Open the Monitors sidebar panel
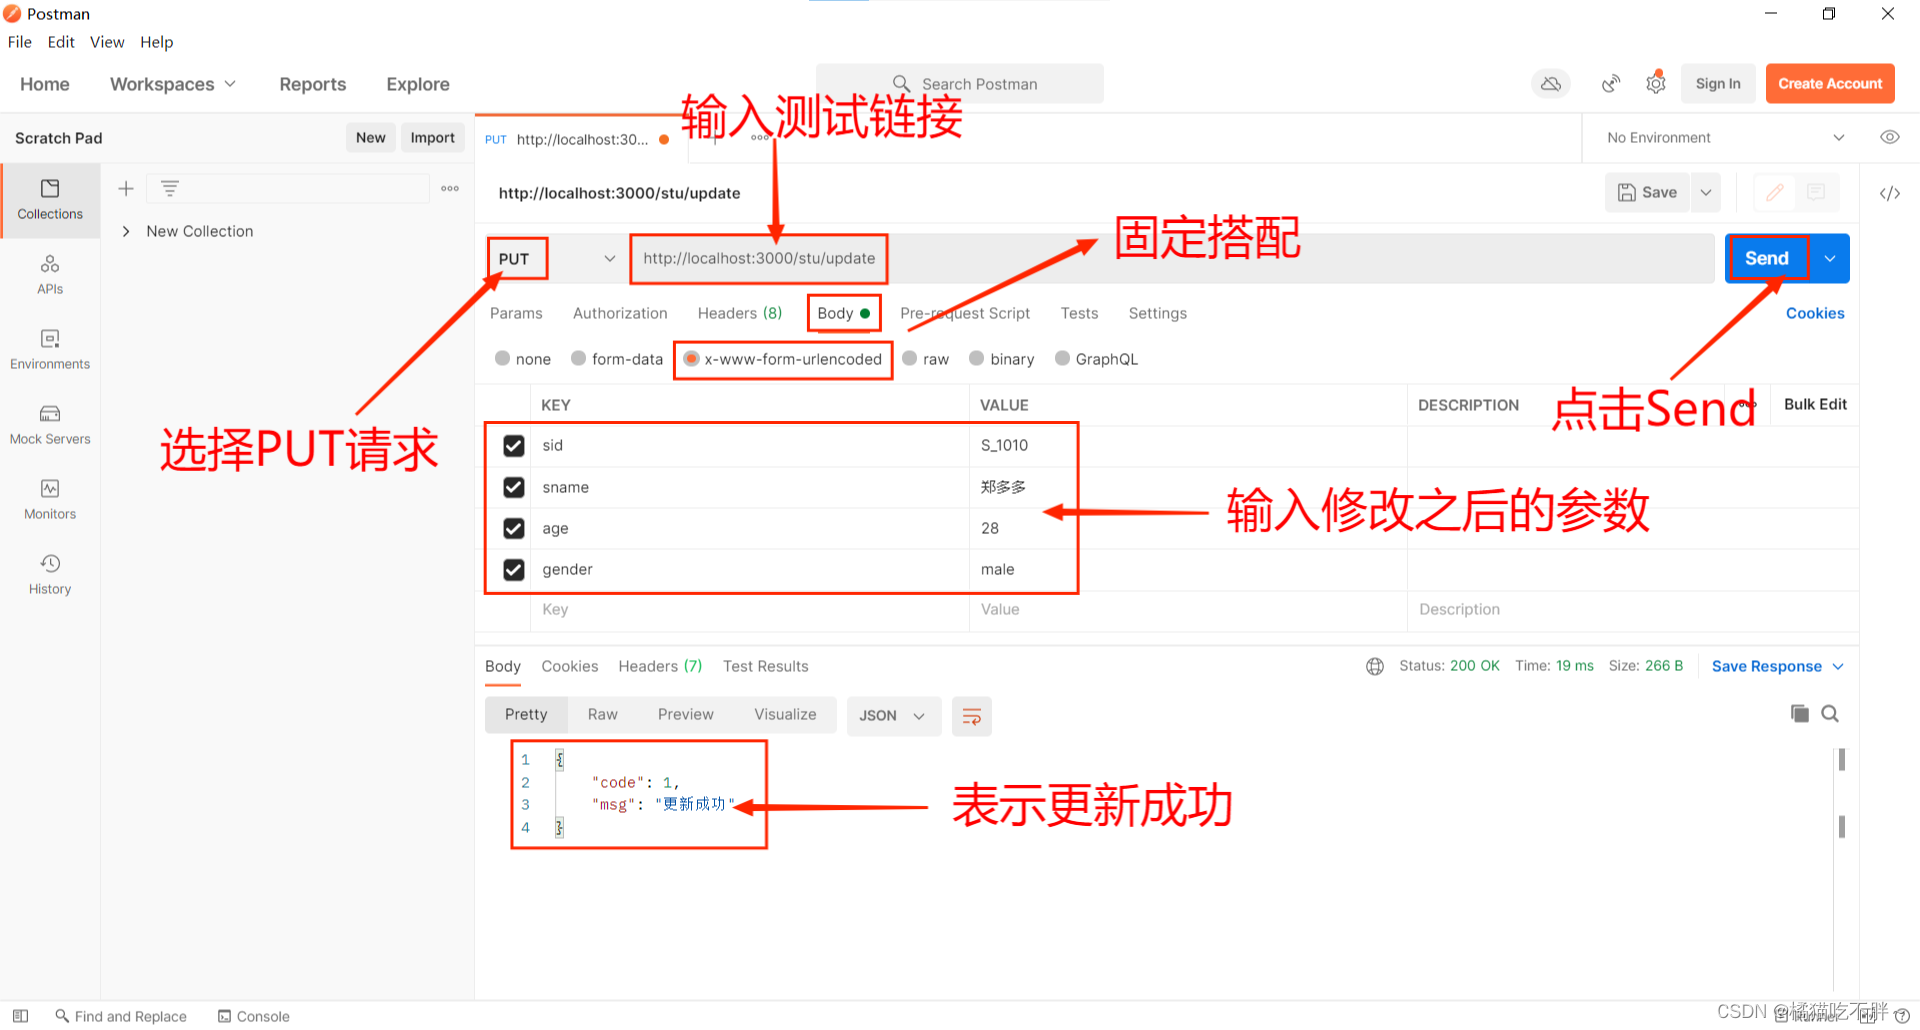This screenshot has width=1920, height=1030. 50,500
